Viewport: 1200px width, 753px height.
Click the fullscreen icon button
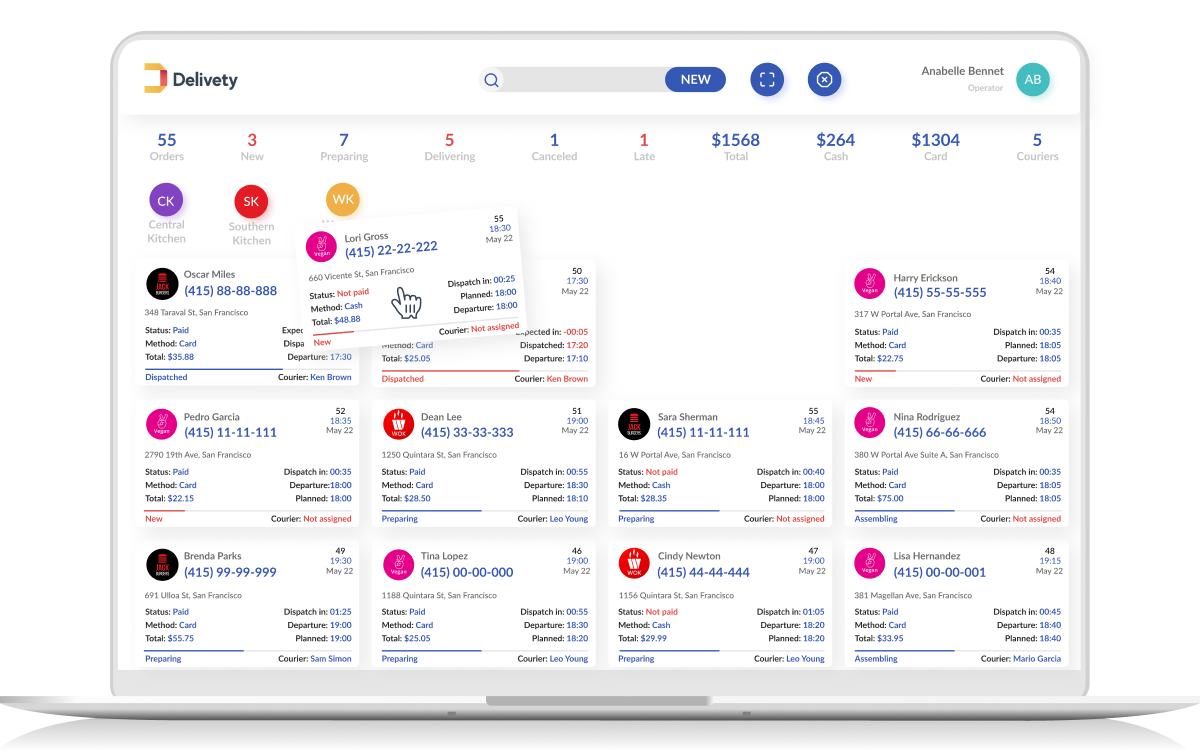point(767,80)
